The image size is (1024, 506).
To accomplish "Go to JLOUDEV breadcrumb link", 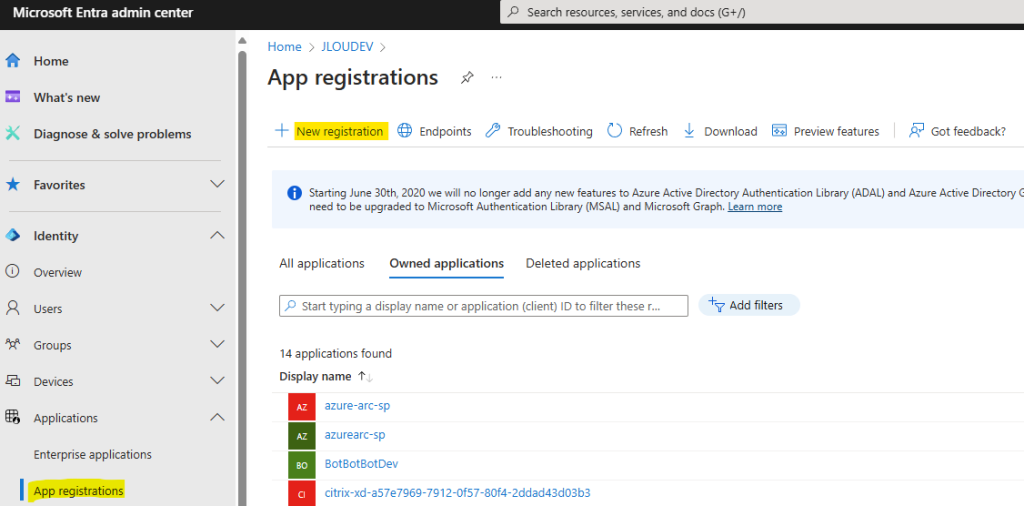I will (347, 47).
